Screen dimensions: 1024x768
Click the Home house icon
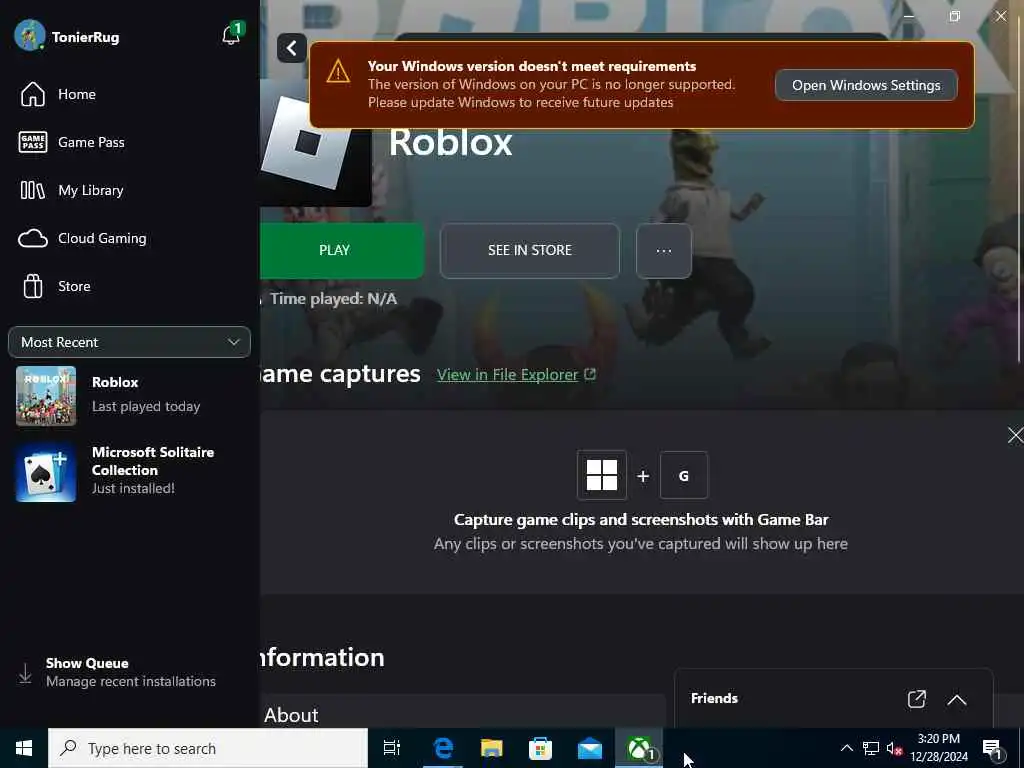pos(33,94)
